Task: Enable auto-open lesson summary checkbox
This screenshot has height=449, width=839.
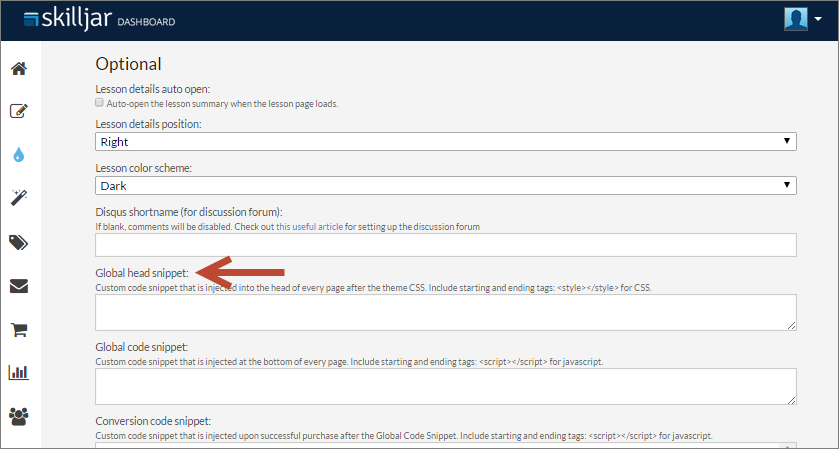Action: (x=99, y=103)
